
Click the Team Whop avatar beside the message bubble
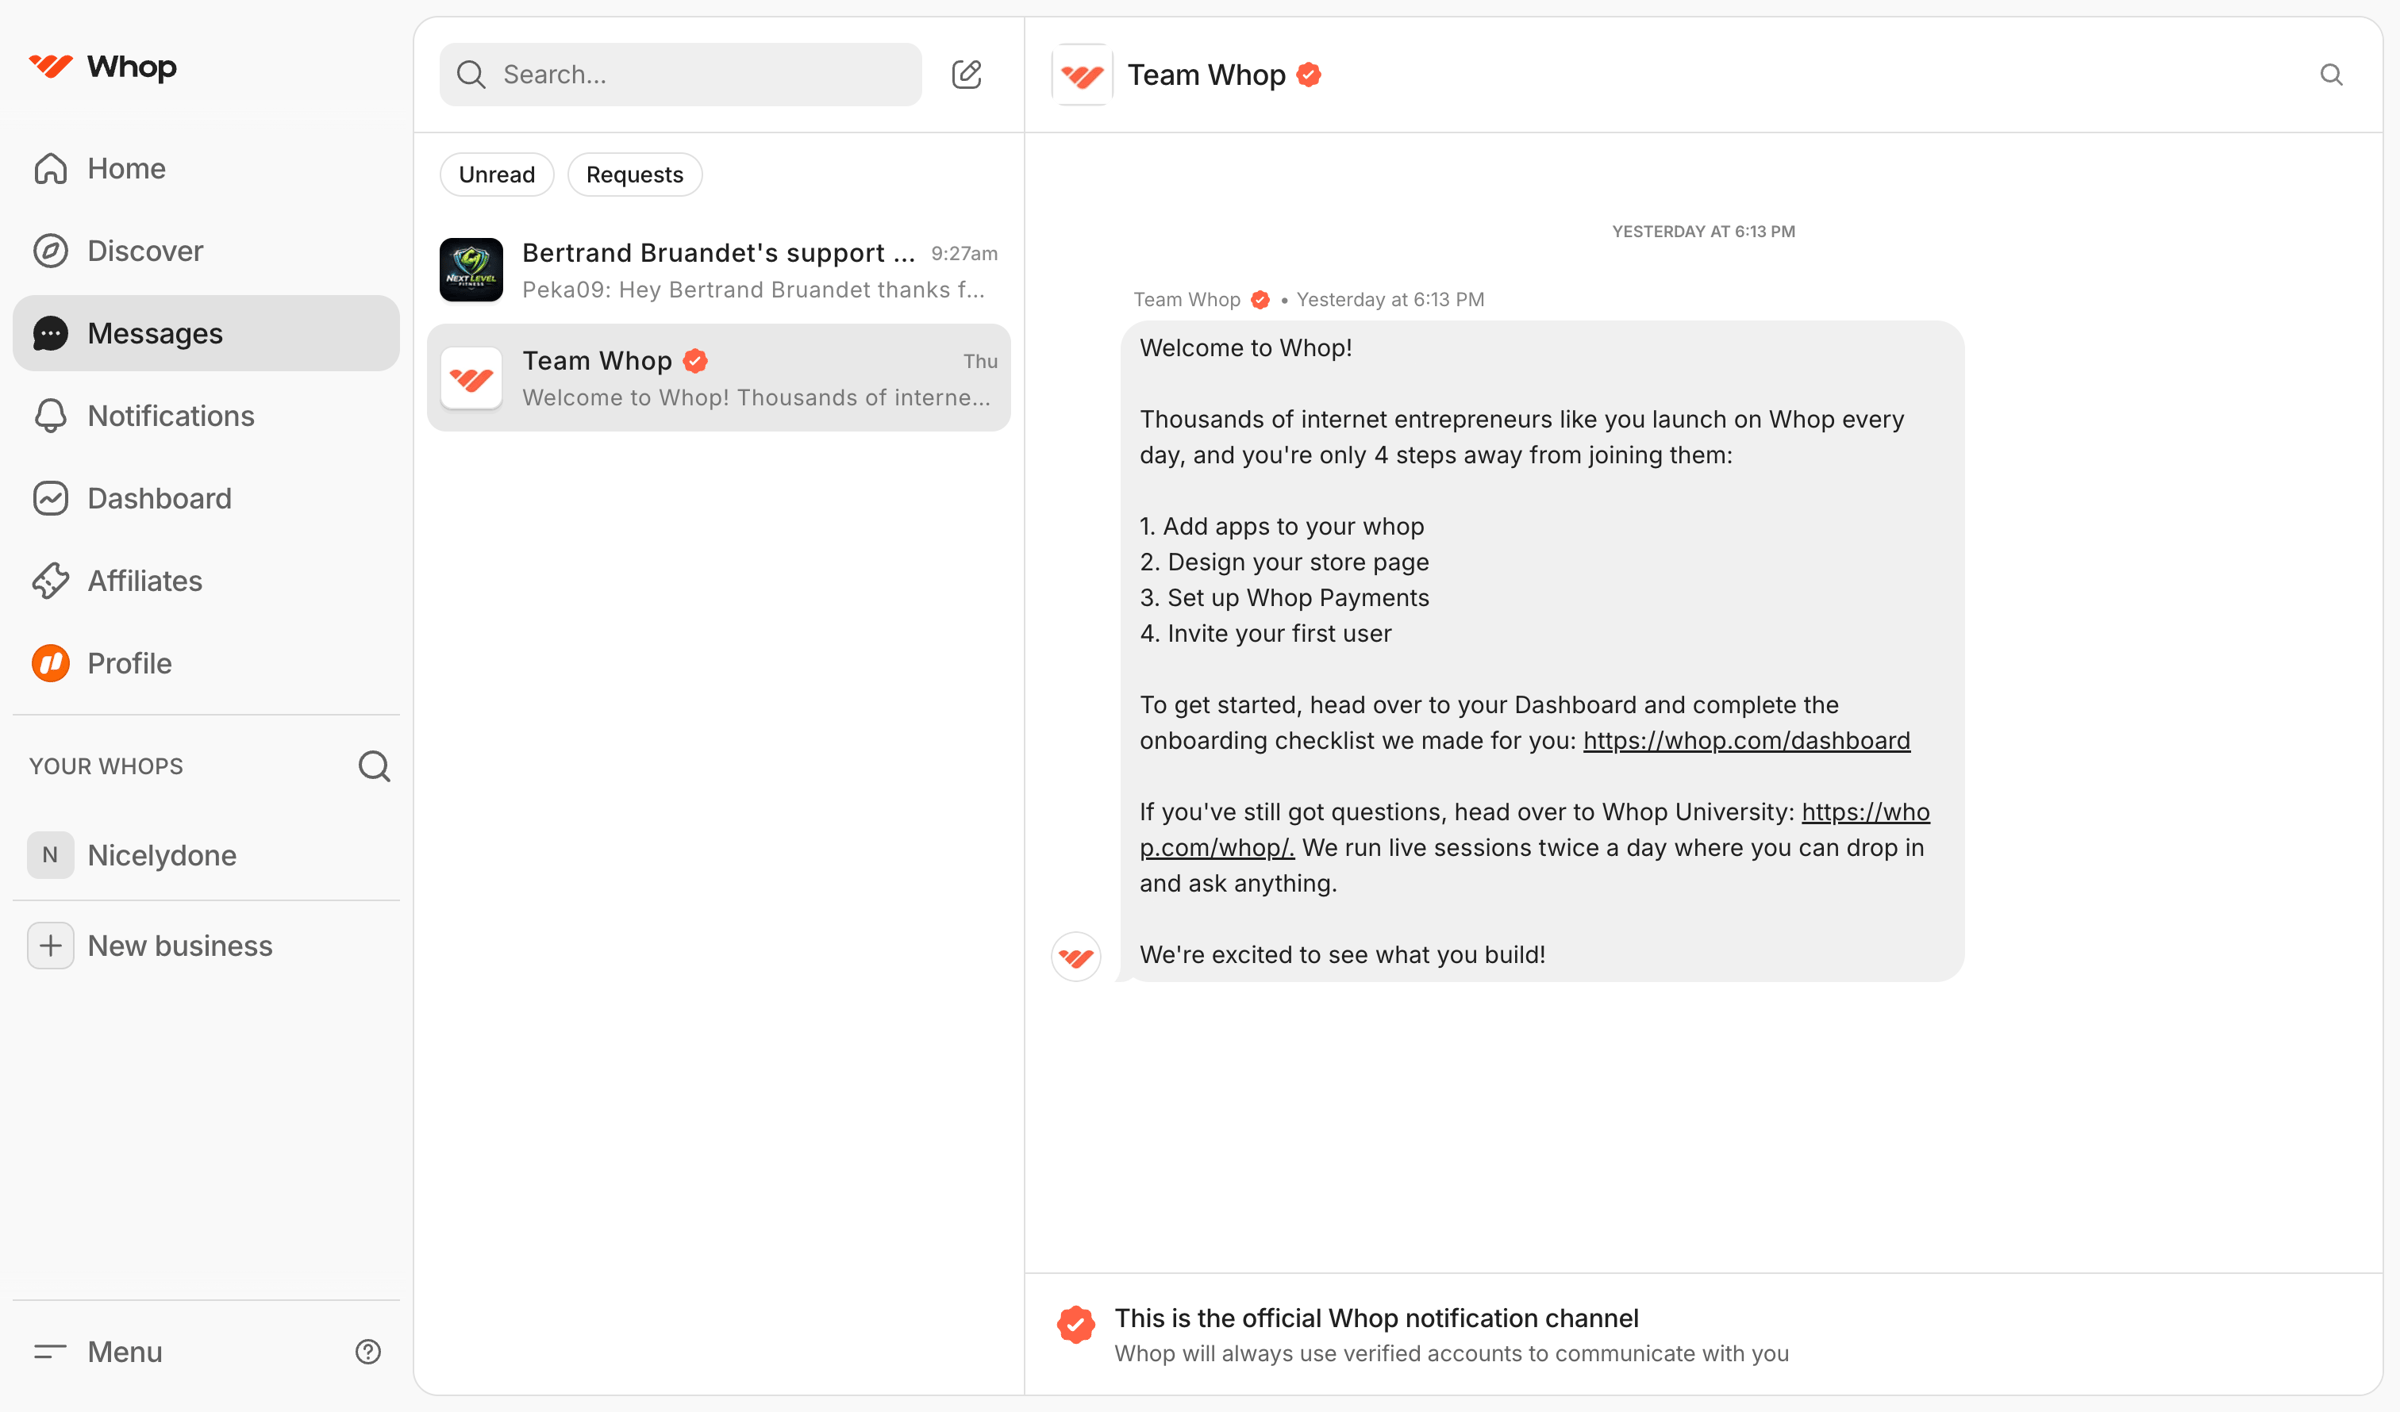[x=1076, y=956]
